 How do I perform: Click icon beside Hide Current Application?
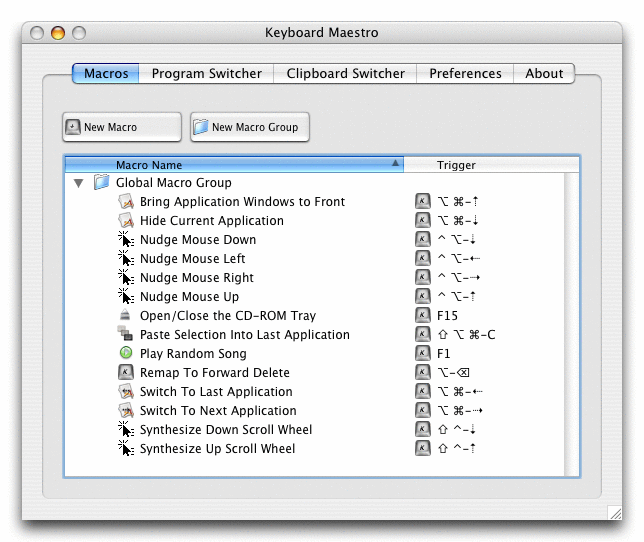126,220
